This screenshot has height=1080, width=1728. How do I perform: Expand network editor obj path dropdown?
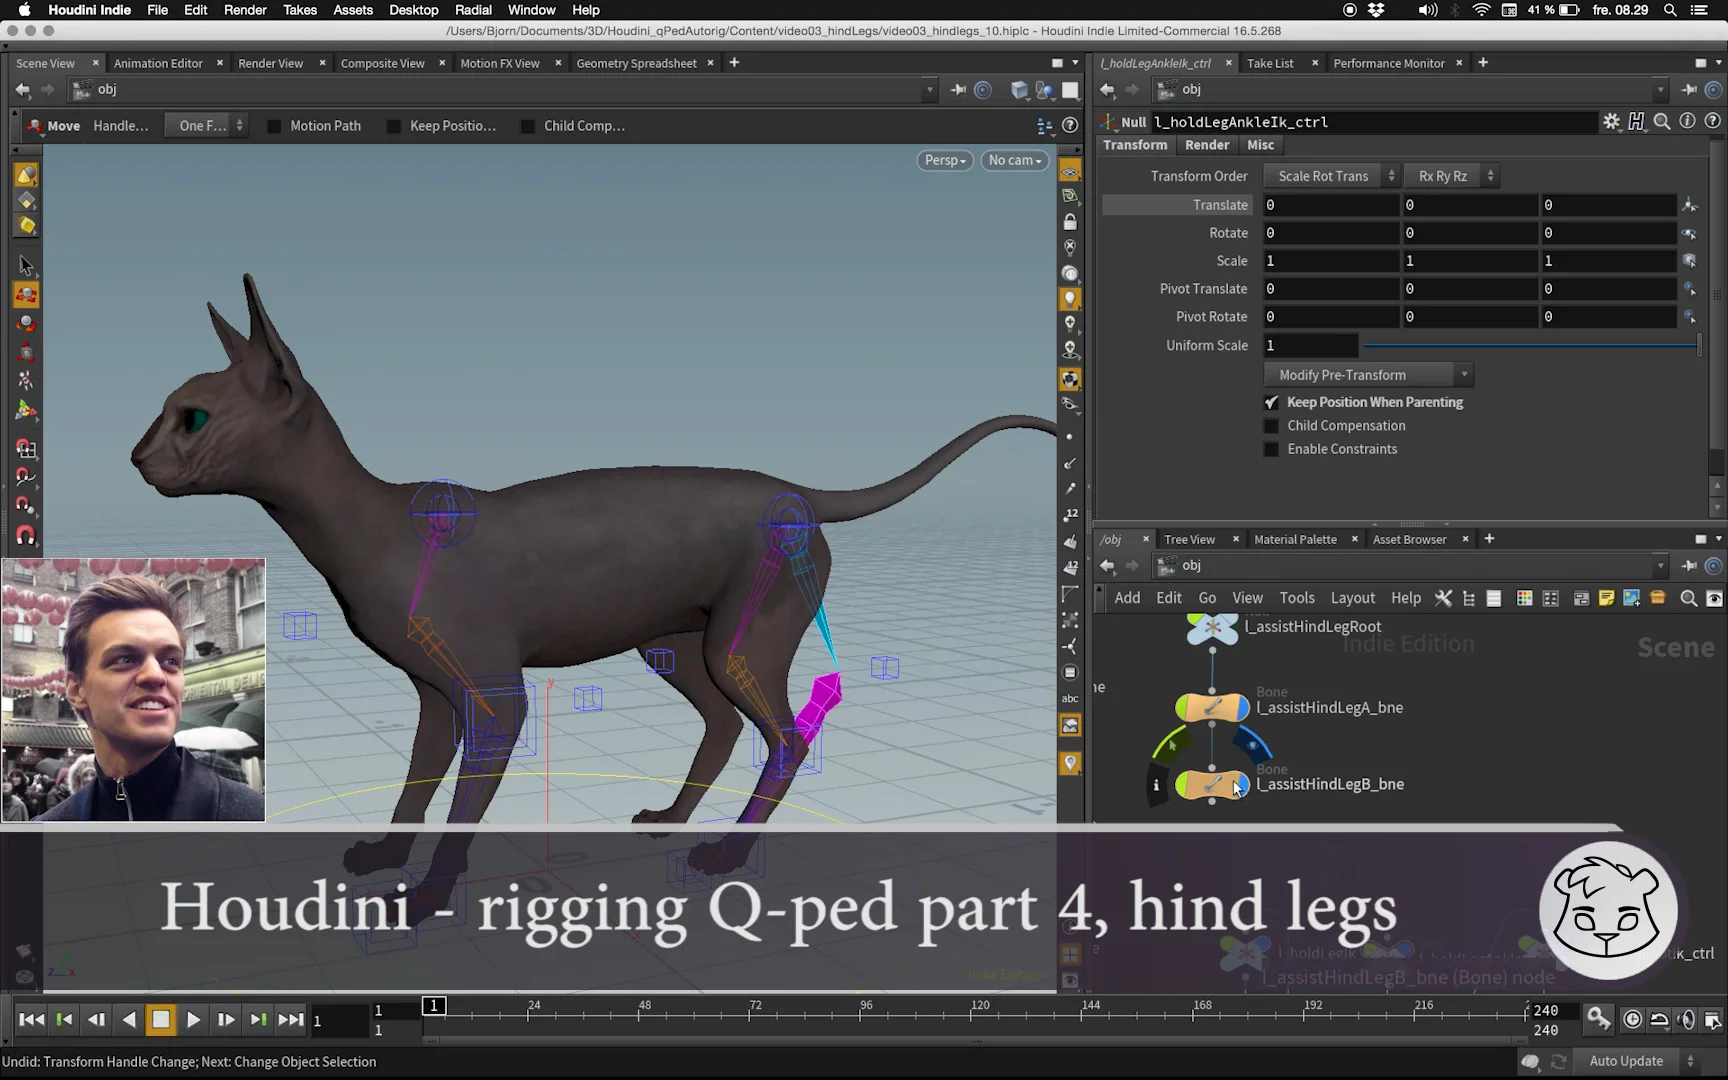click(1661, 566)
